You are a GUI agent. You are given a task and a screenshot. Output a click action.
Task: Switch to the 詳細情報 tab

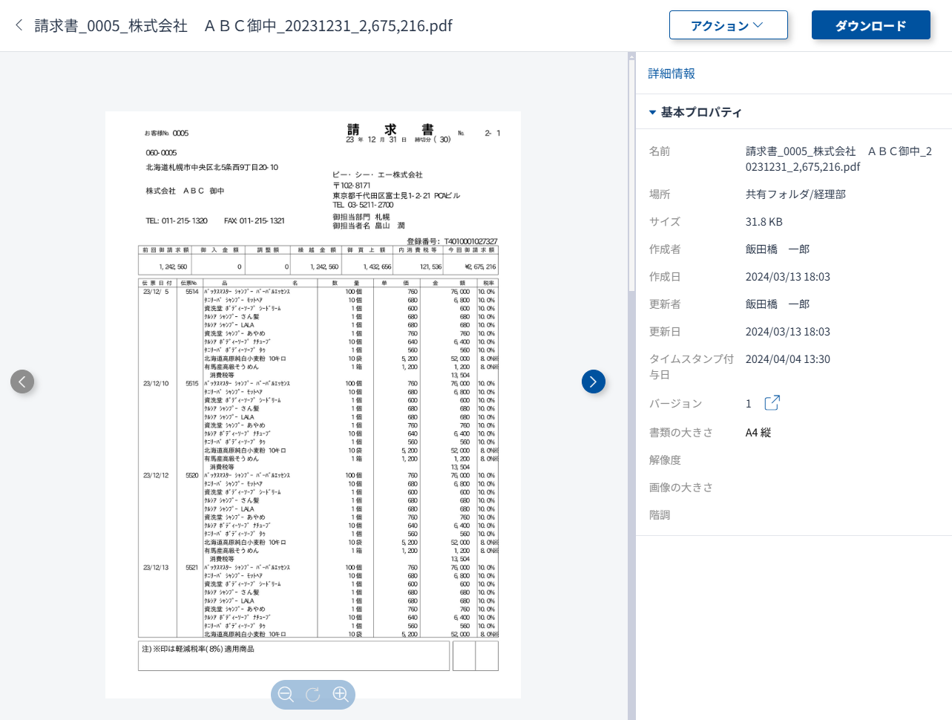pos(671,73)
